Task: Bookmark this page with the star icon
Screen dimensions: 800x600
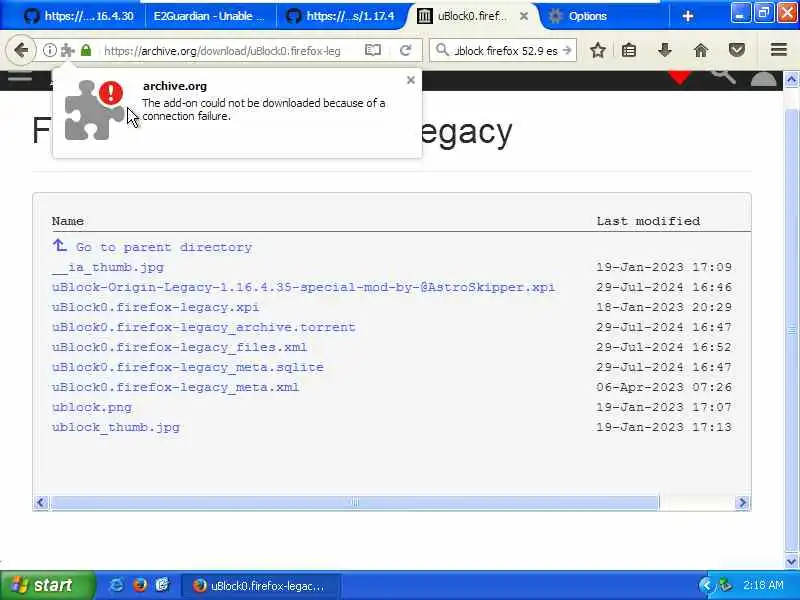Action: (x=598, y=50)
